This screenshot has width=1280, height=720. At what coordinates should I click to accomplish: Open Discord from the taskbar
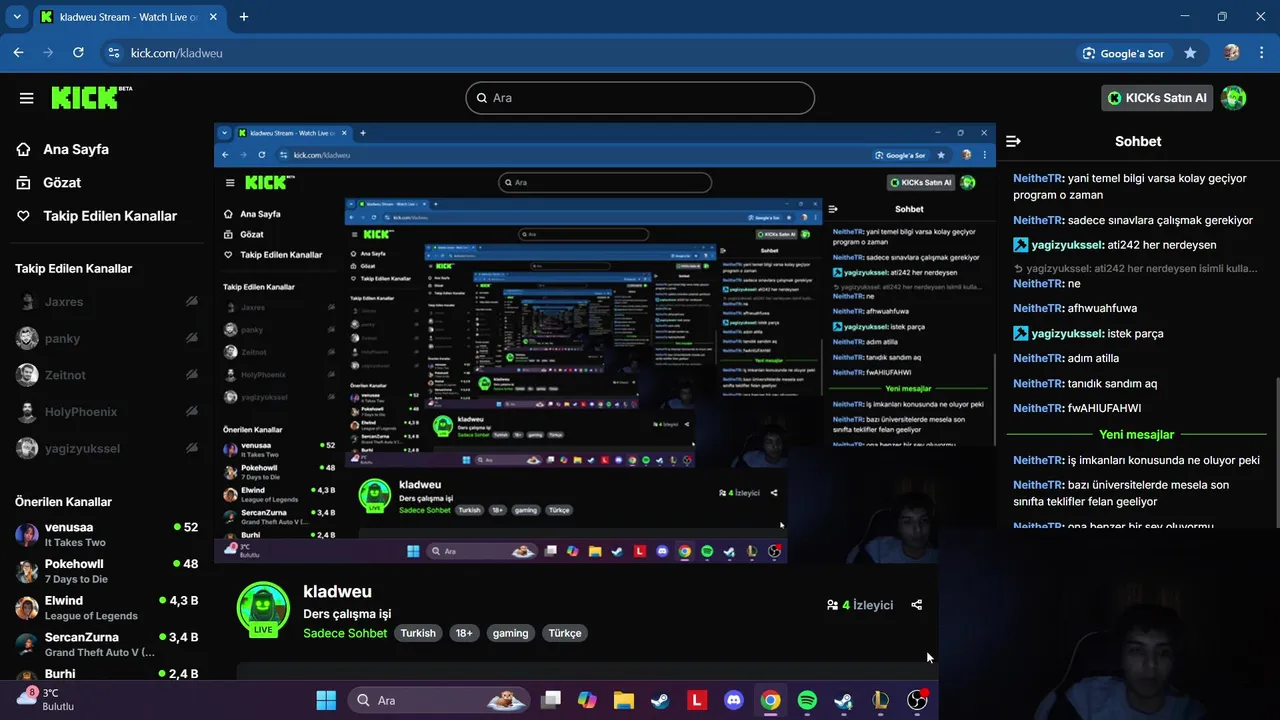pyautogui.click(x=734, y=700)
